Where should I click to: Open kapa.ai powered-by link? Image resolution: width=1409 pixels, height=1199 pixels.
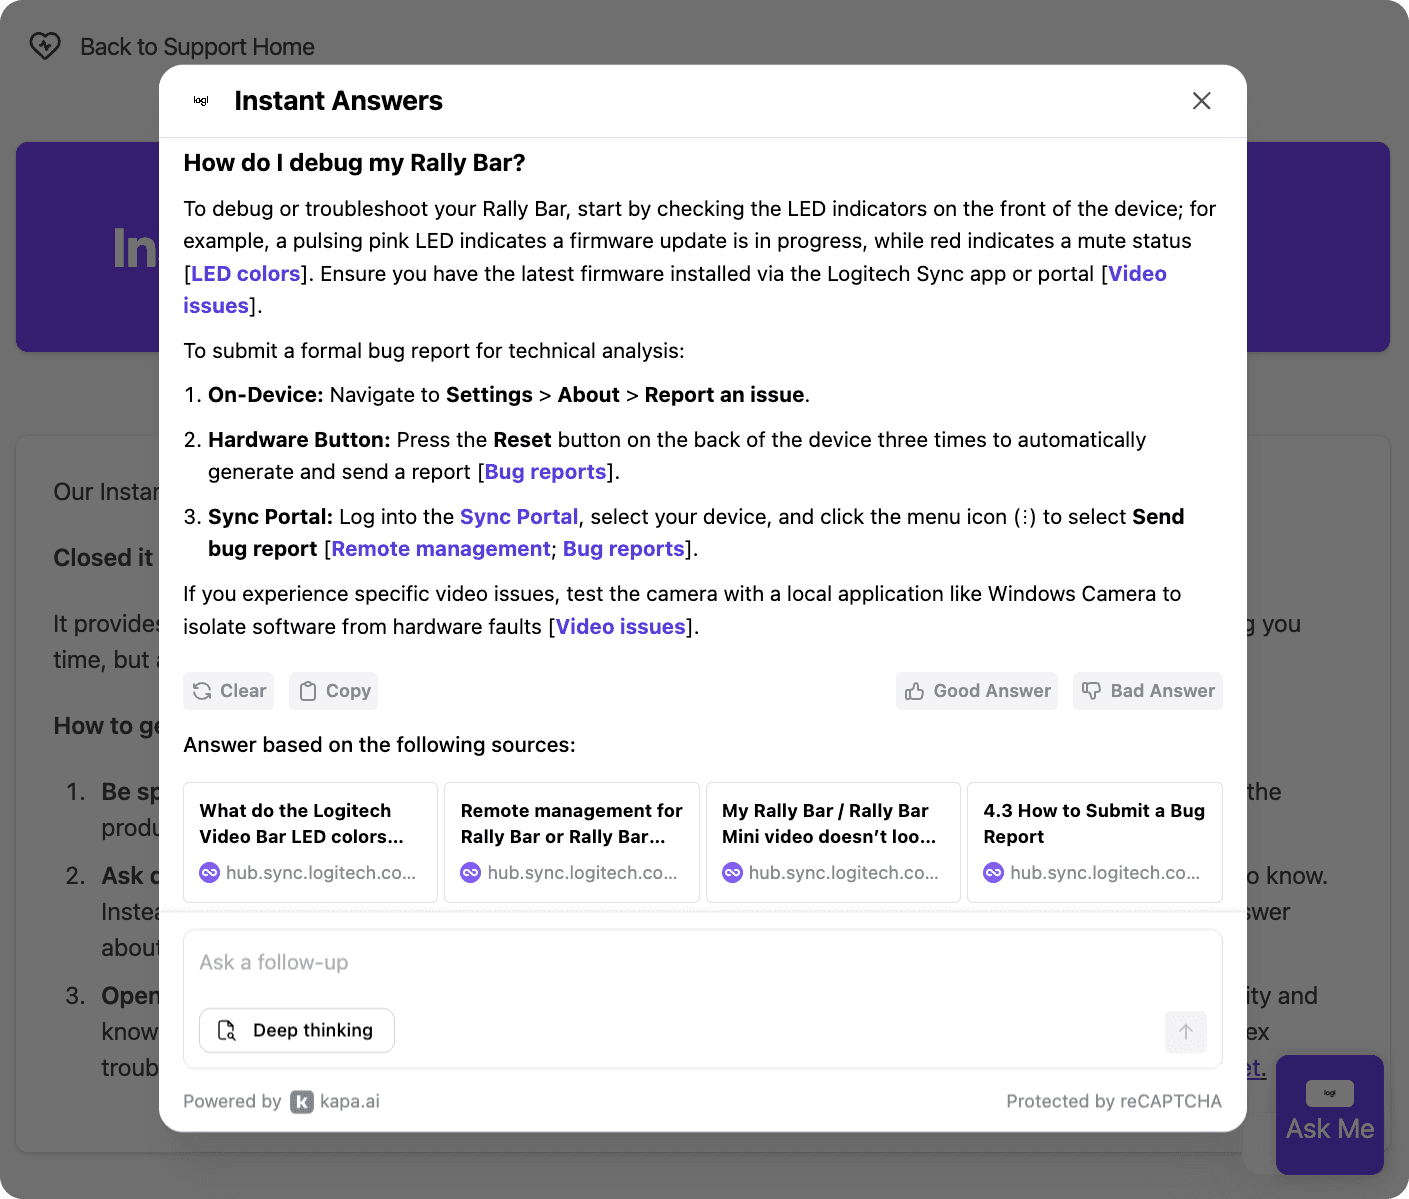tap(335, 1102)
